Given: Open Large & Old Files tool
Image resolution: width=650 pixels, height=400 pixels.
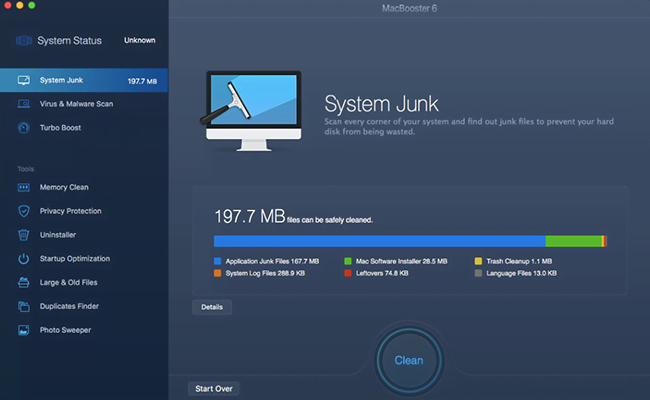Looking at the screenshot, I should pos(84,282).
